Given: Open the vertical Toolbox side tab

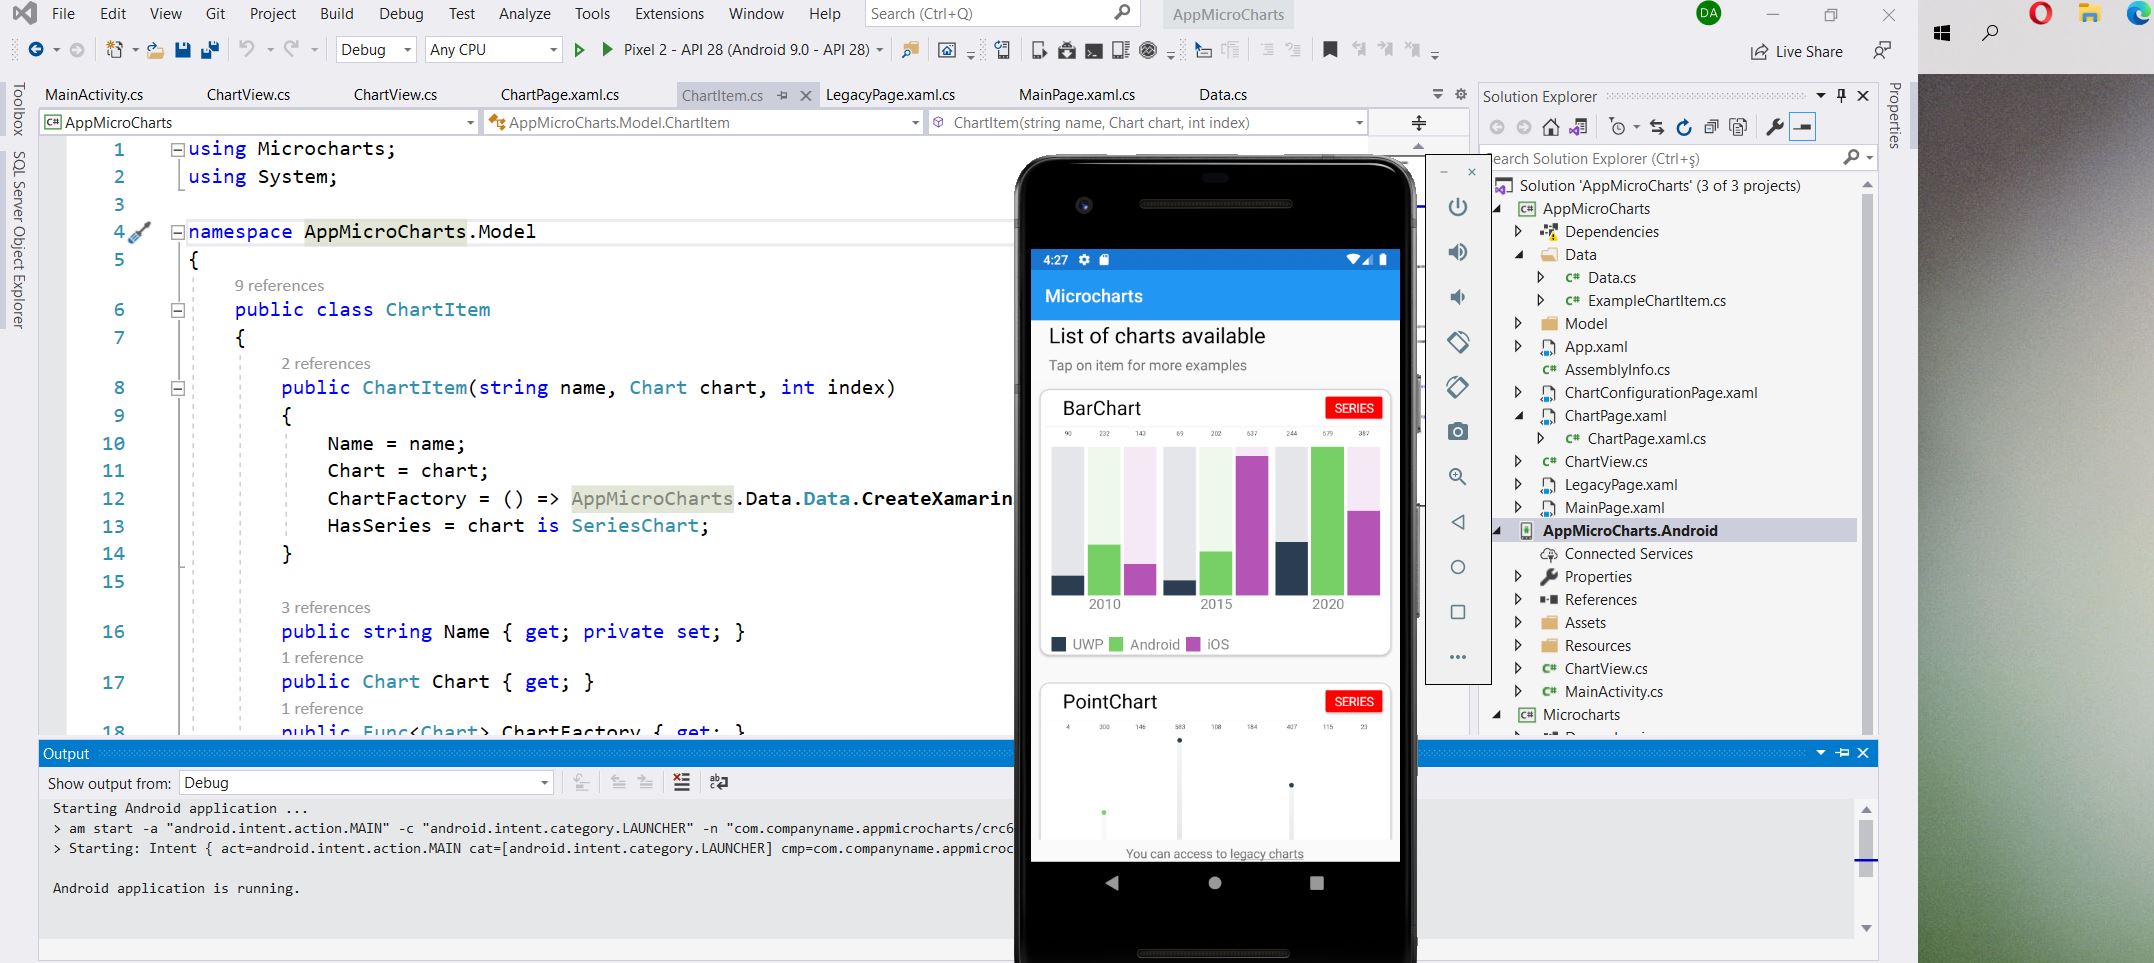Looking at the screenshot, I should coord(17,109).
